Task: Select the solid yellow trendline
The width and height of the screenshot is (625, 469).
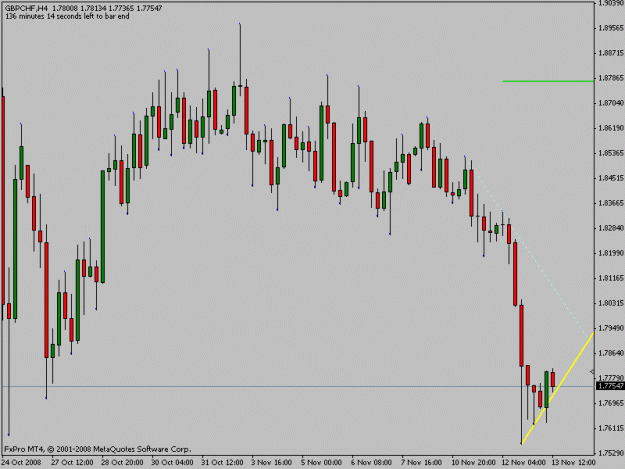Action: coord(558,388)
